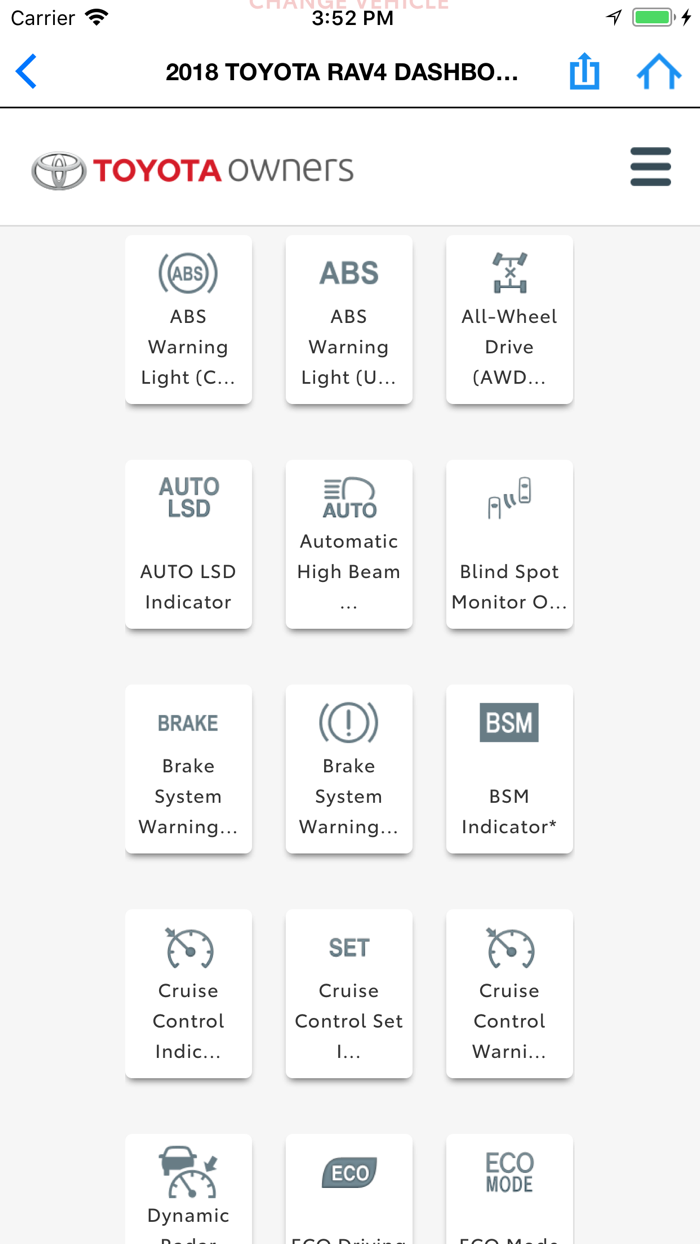View the Dynamic Radar indicator tile

tap(188, 1190)
